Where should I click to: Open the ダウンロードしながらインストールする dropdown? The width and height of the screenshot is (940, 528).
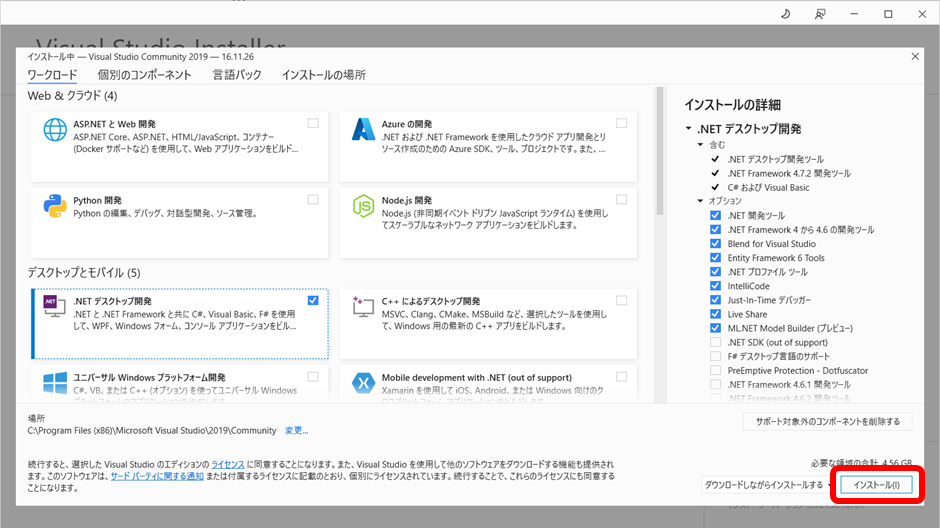pyautogui.click(x=765, y=485)
